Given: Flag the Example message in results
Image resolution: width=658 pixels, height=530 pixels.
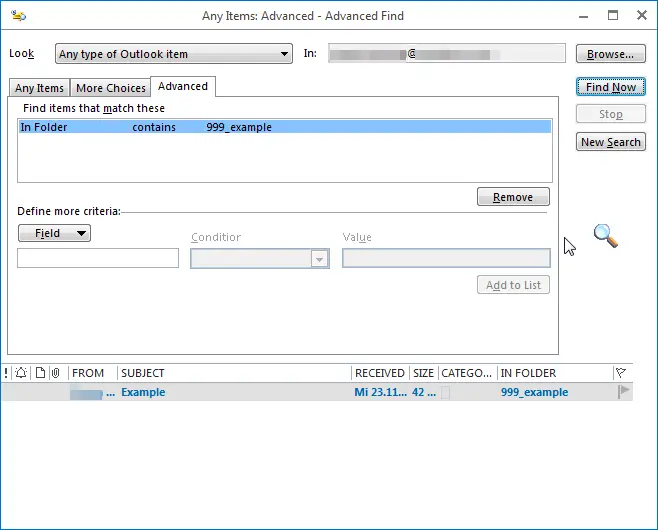Looking at the screenshot, I should click(x=624, y=392).
